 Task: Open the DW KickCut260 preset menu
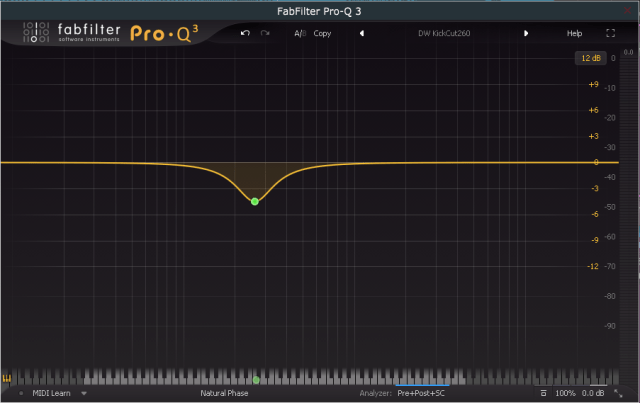443,33
